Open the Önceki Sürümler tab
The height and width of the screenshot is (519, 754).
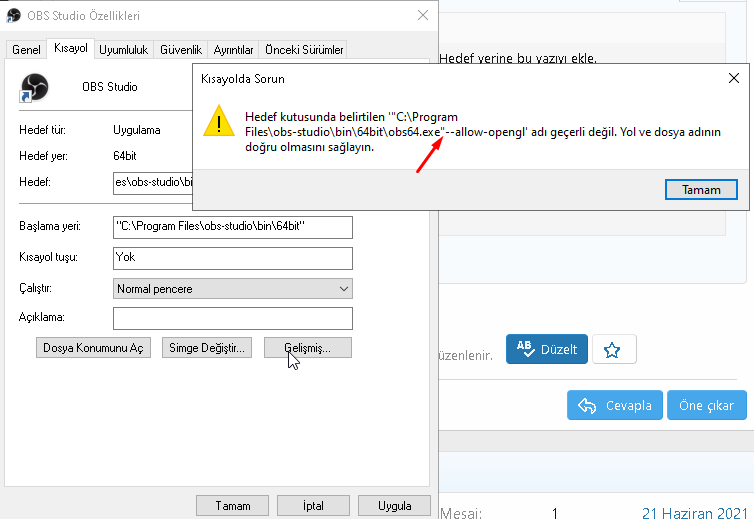point(304,50)
